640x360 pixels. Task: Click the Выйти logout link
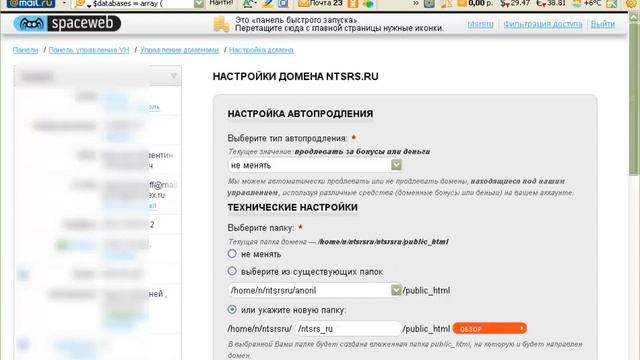[603, 24]
